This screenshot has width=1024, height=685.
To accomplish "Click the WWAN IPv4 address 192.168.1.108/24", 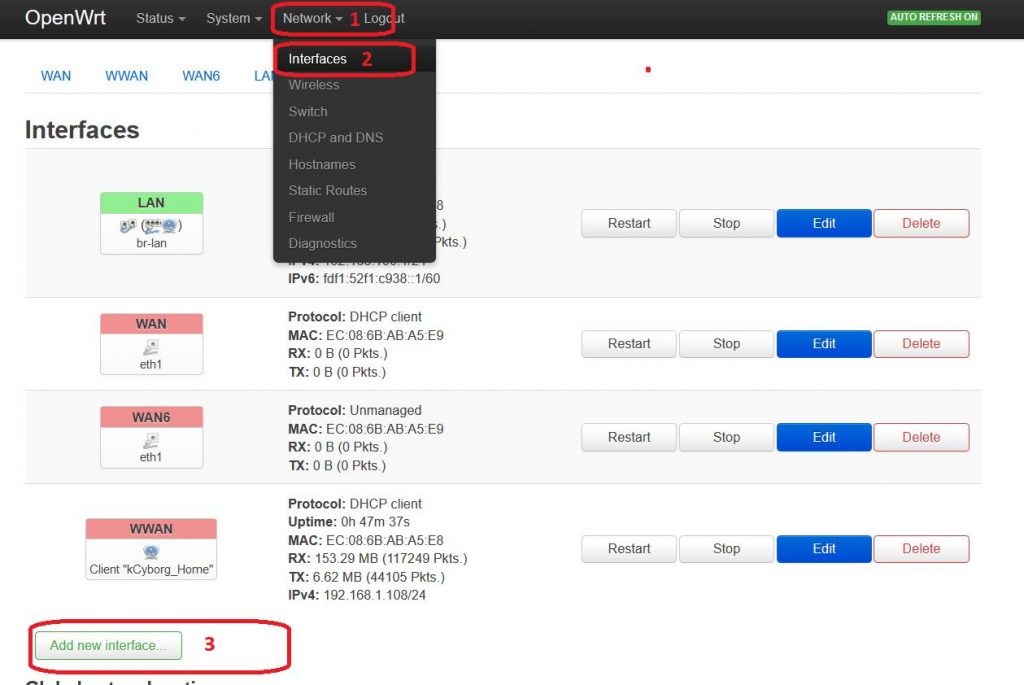I will point(375,596).
